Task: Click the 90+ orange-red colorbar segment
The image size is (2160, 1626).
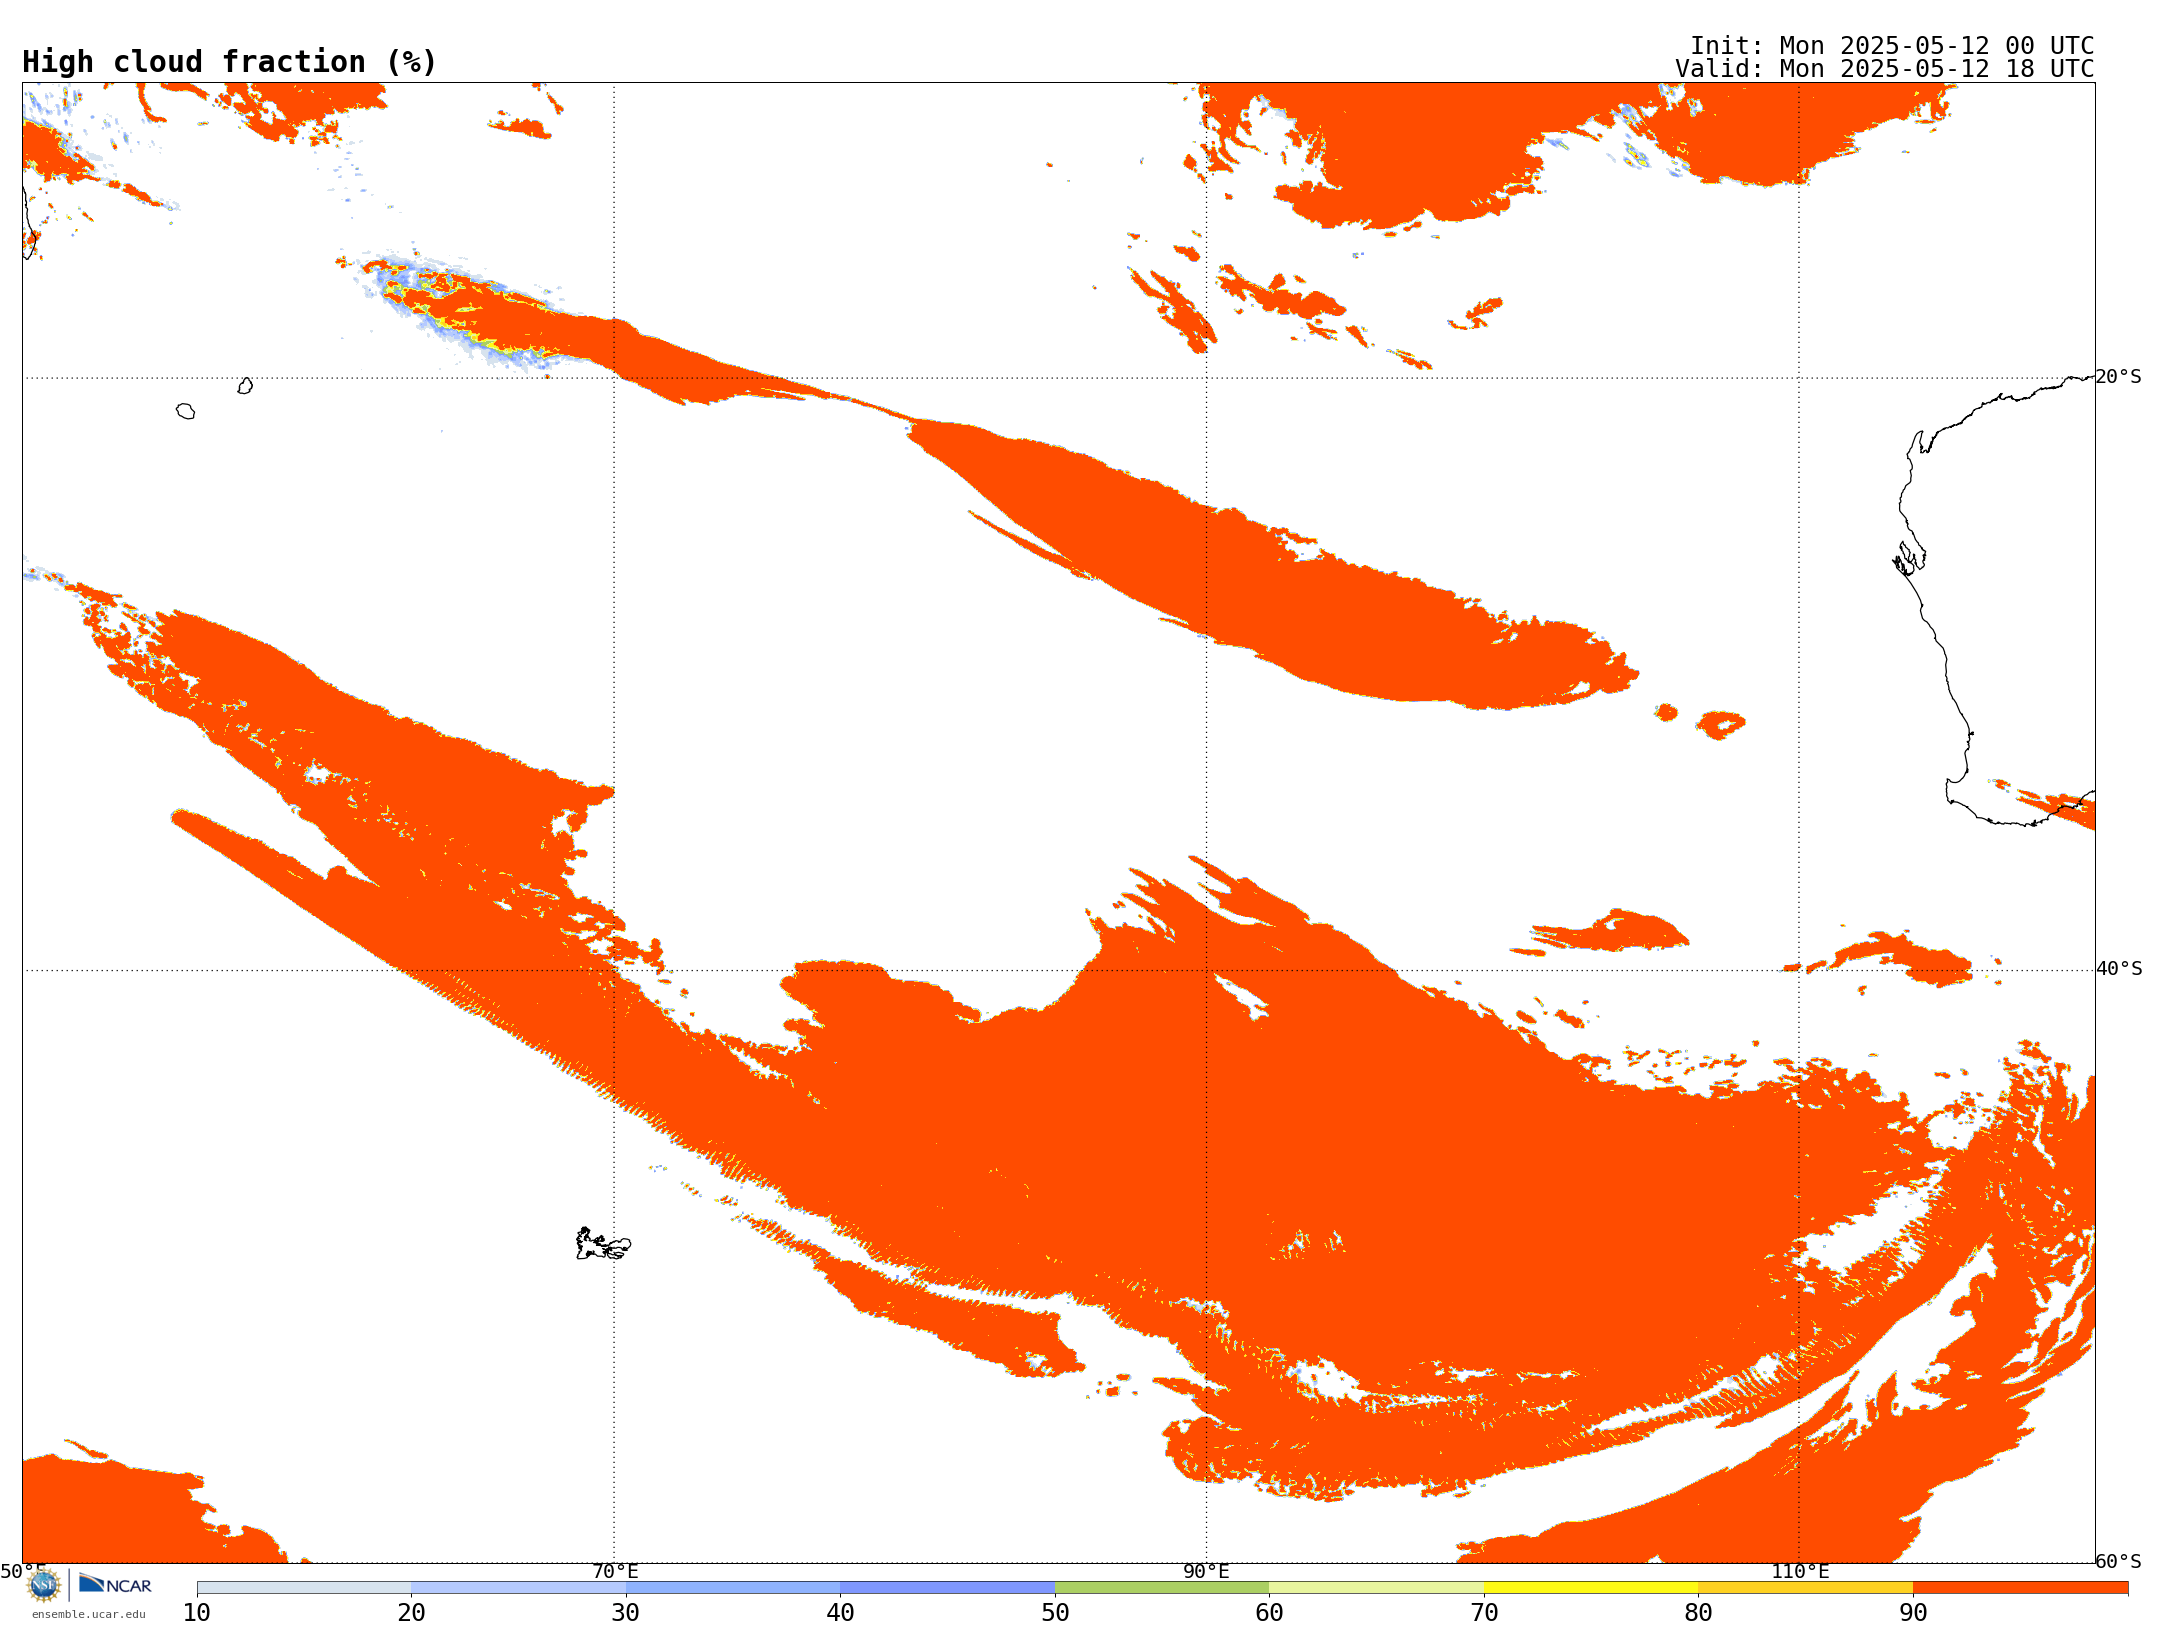Action: pyautogui.click(x=2020, y=1588)
